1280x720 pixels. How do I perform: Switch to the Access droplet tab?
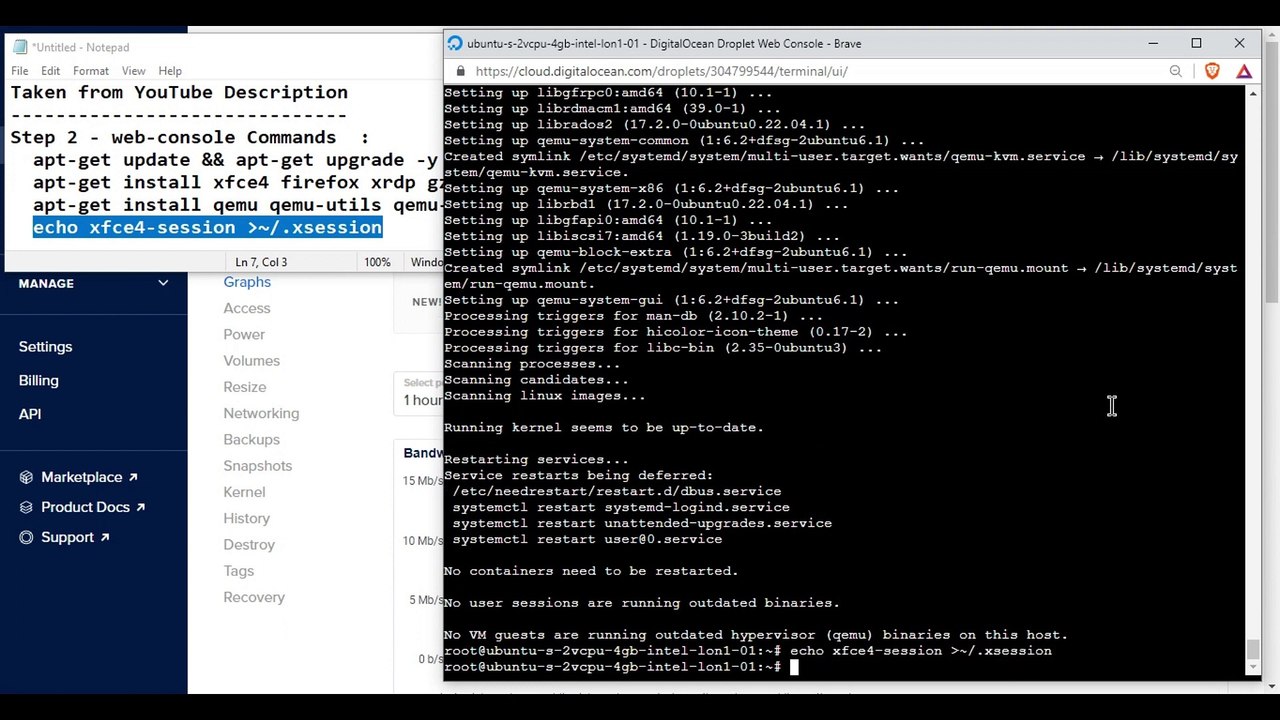pyautogui.click(x=247, y=308)
